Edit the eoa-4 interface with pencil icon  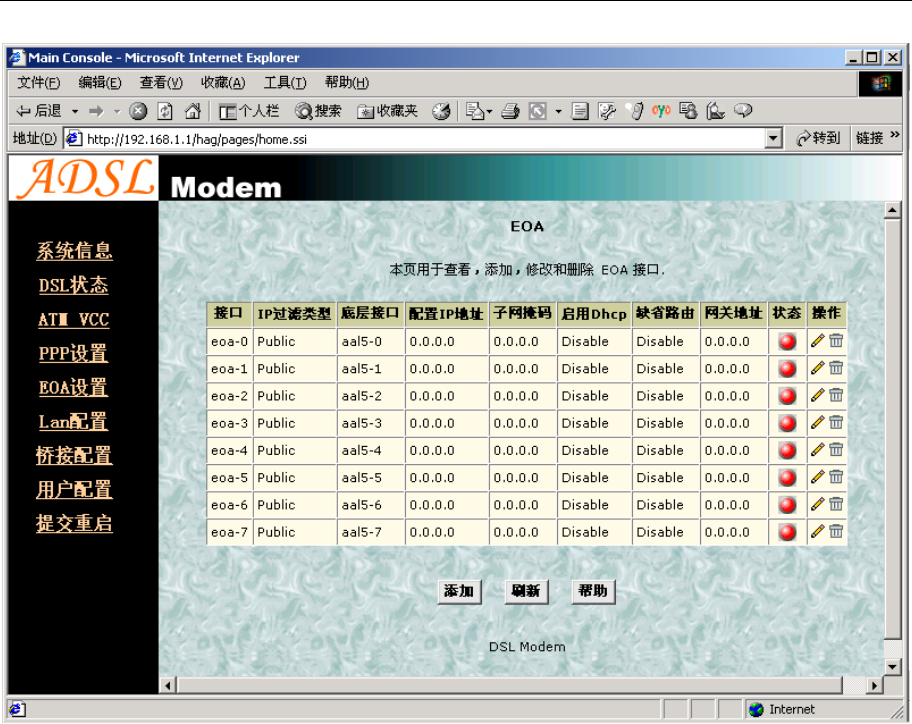pyautogui.click(x=817, y=450)
